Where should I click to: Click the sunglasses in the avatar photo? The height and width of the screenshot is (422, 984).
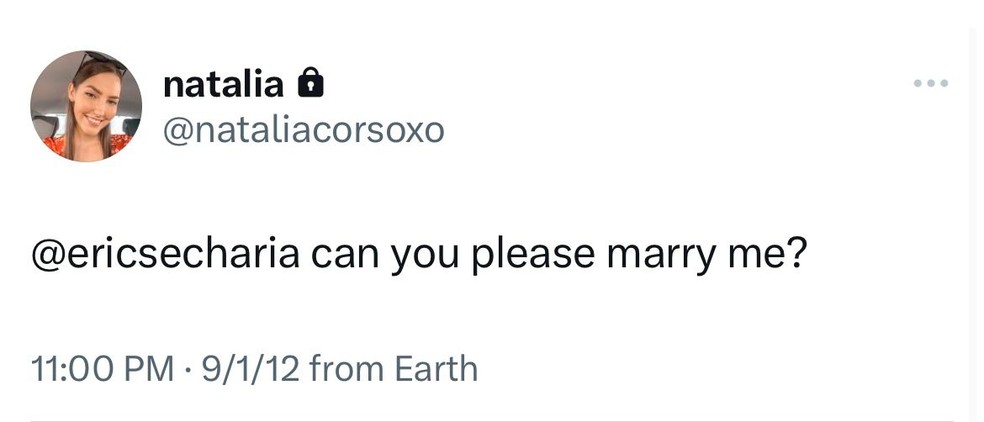click(100, 62)
